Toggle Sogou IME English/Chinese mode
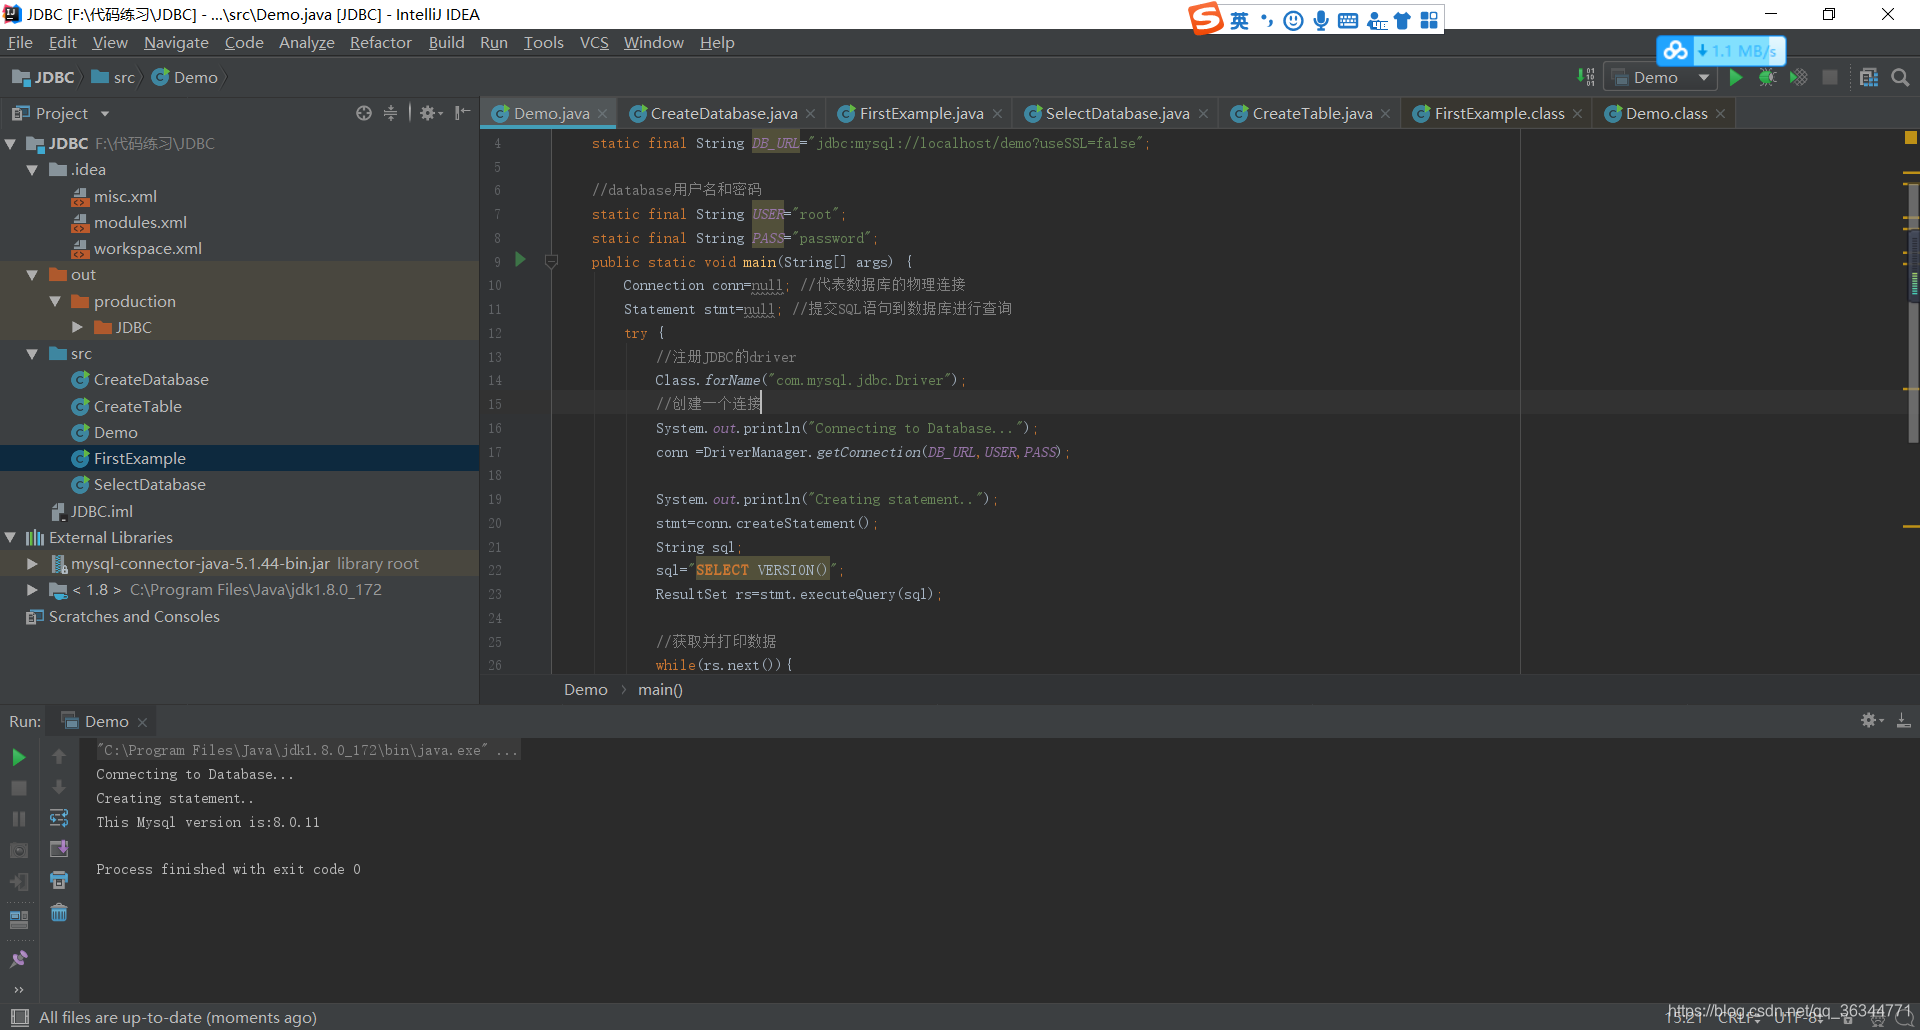Screen dimensions: 1920x1030 [x=1239, y=20]
